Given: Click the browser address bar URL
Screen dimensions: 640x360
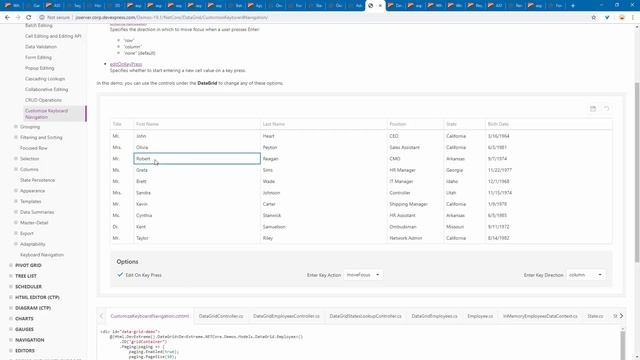Looking at the screenshot, I should (171, 18).
